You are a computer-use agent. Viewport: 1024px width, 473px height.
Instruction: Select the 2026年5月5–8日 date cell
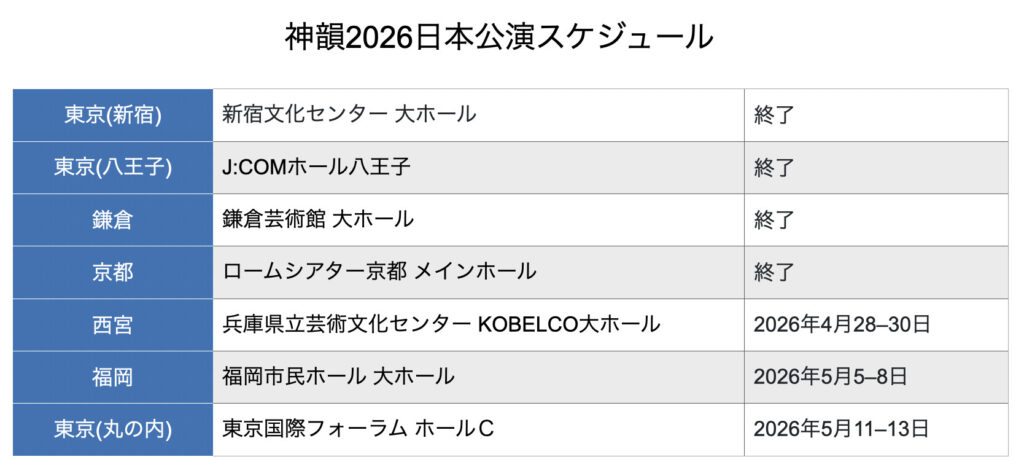point(830,377)
